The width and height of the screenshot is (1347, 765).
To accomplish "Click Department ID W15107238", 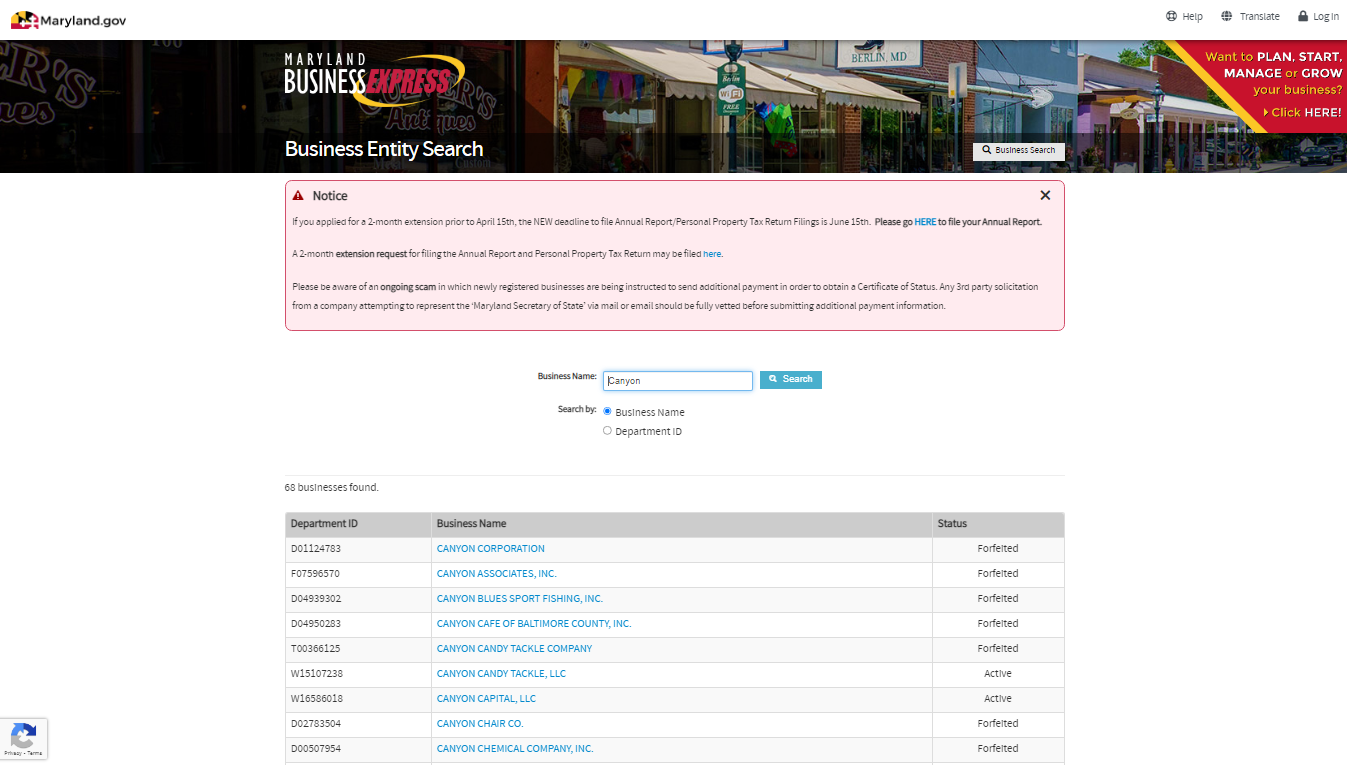I will [317, 674].
